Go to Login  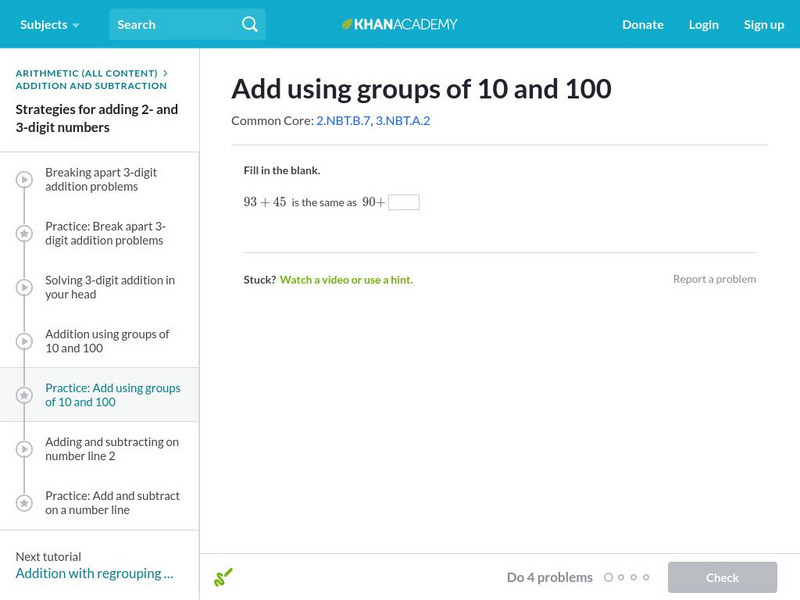(704, 24)
